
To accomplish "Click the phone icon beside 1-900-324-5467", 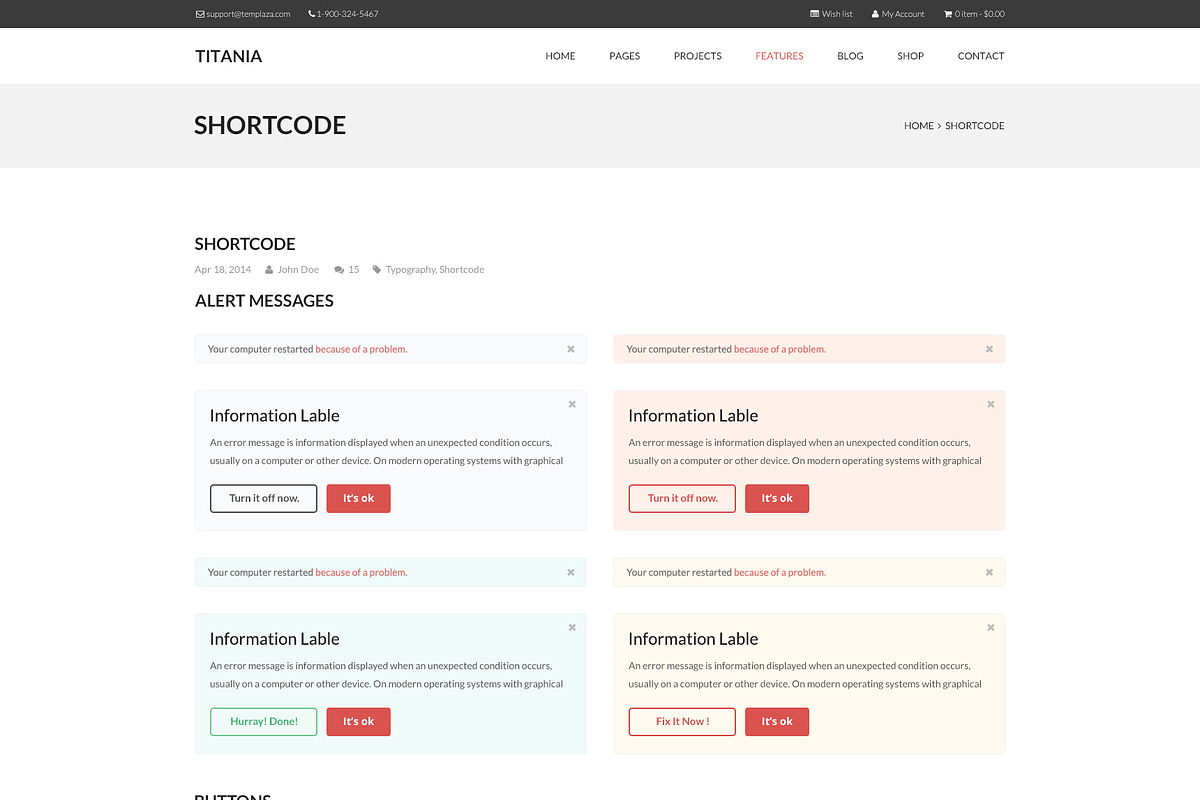I will pos(311,14).
